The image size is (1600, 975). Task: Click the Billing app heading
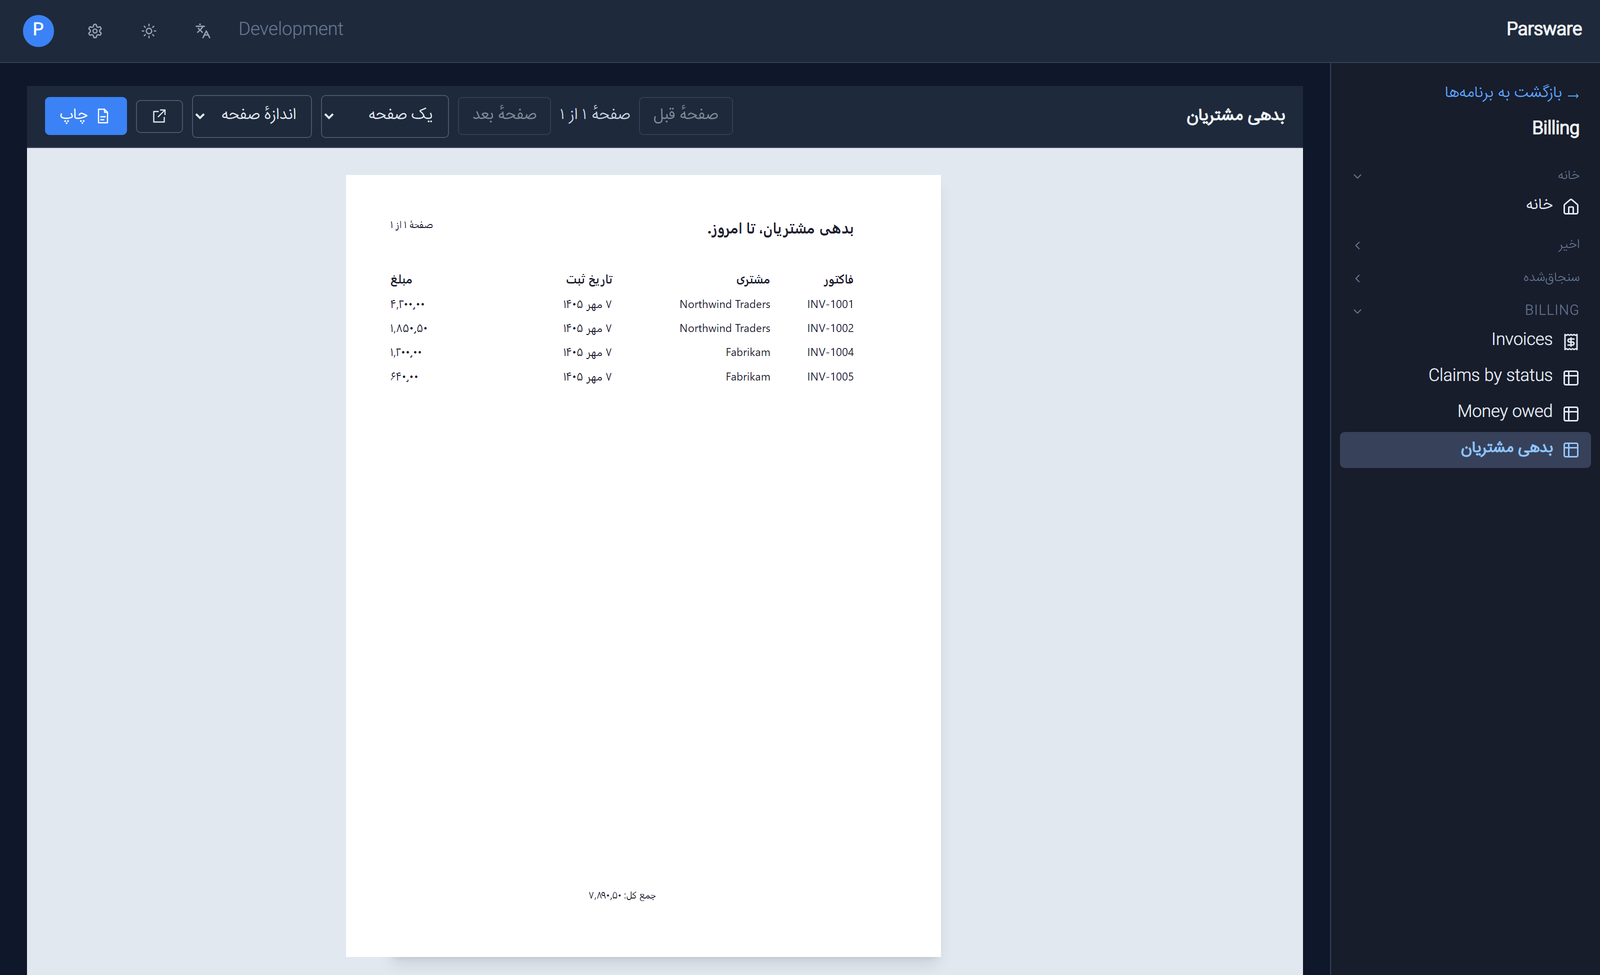[x=1555, y=128]
